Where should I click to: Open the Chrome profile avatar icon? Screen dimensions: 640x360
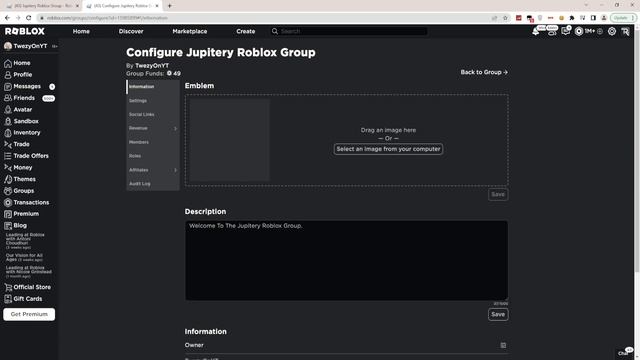[604, 18]
